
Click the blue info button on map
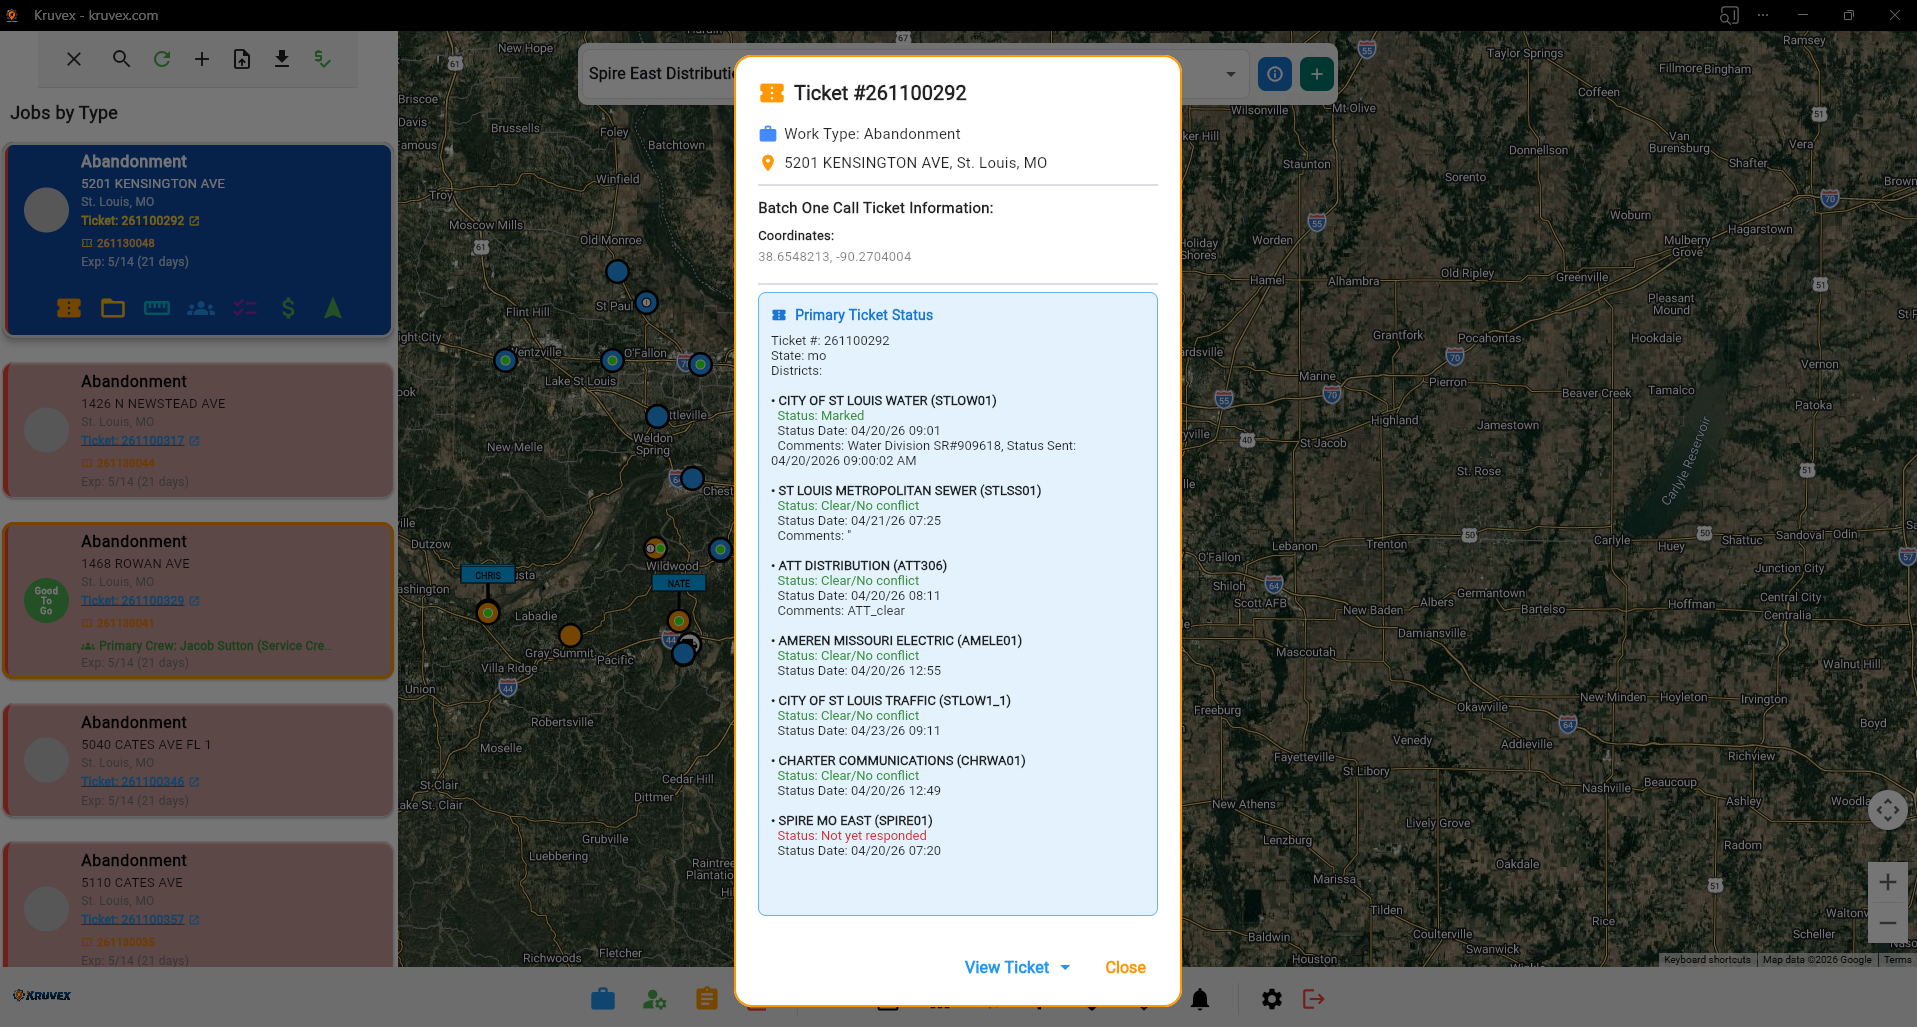pyautogui.click(x=1275, y=74)
